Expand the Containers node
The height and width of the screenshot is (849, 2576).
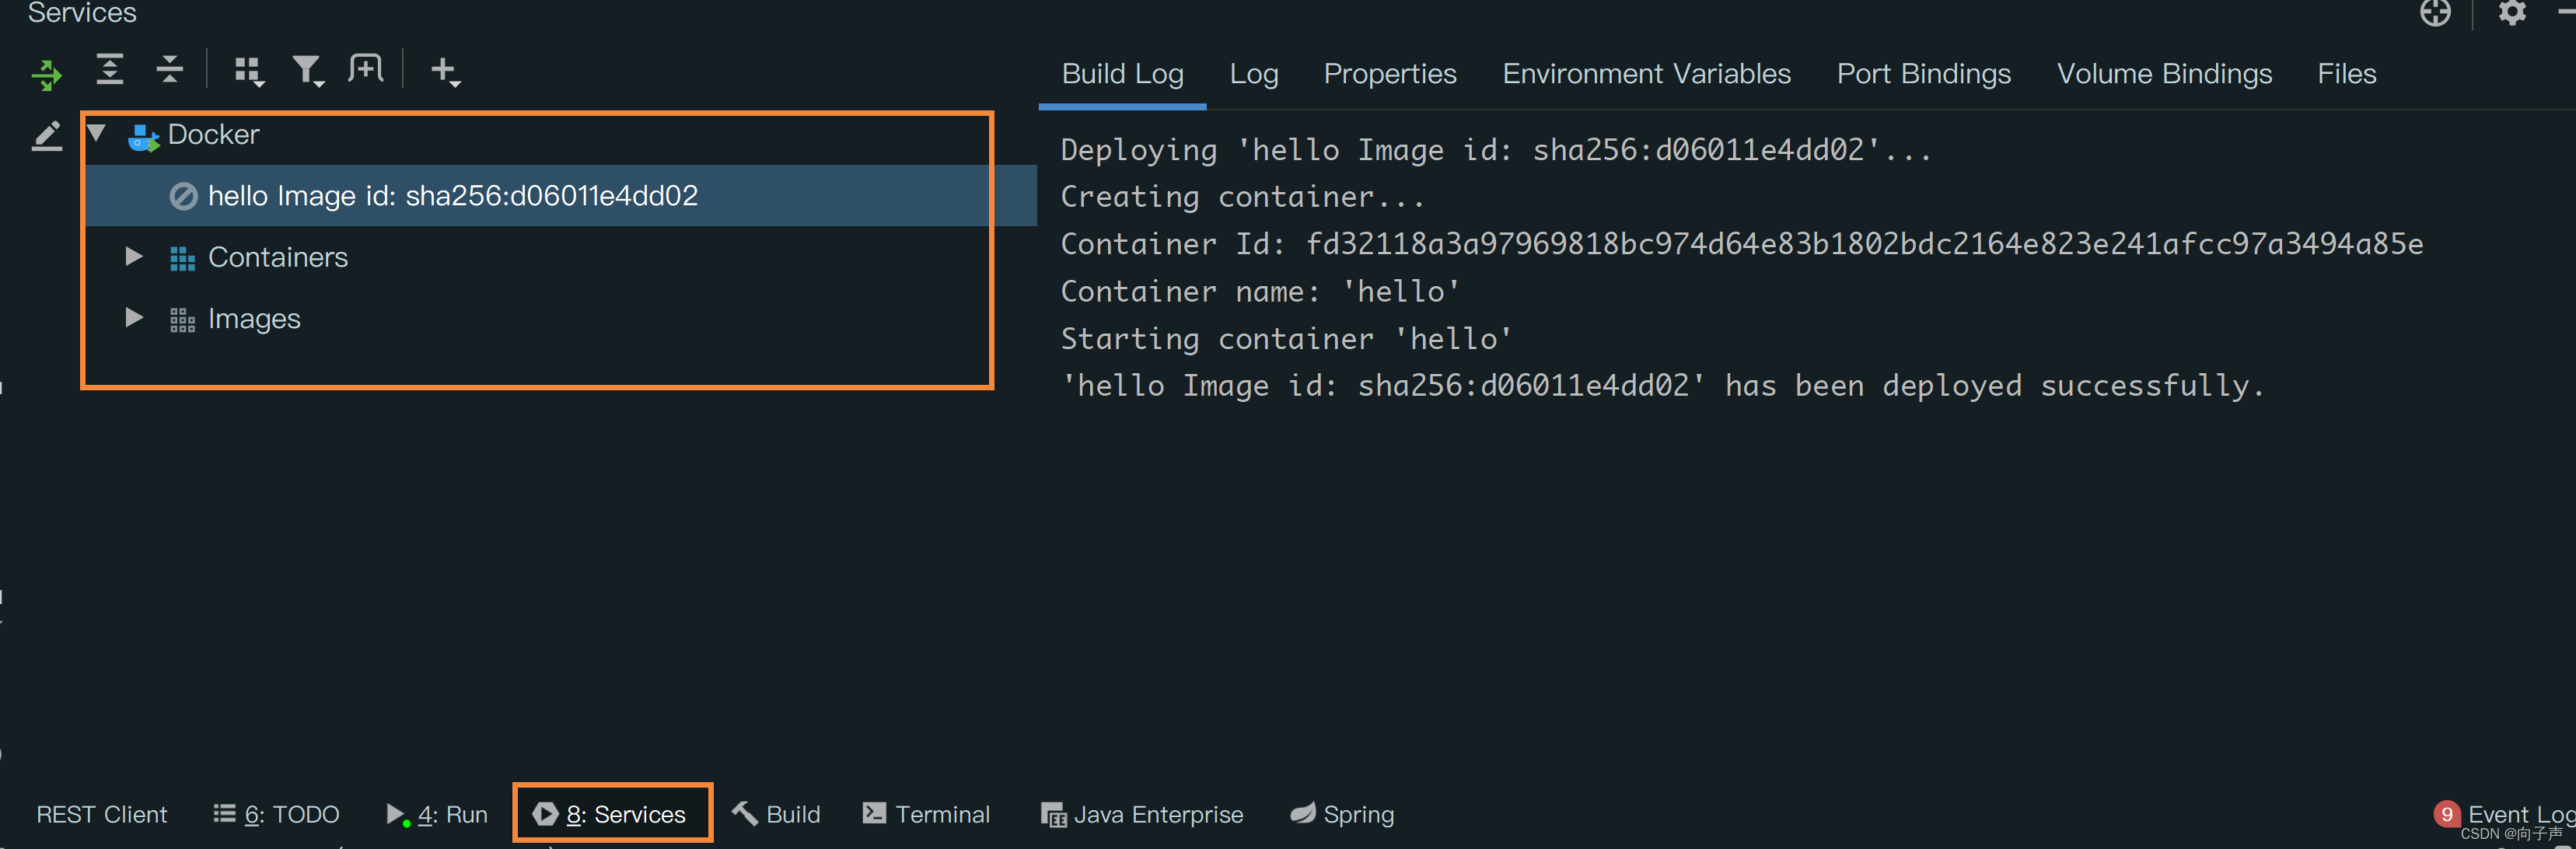pyautogui.click(x=133, y=257)
